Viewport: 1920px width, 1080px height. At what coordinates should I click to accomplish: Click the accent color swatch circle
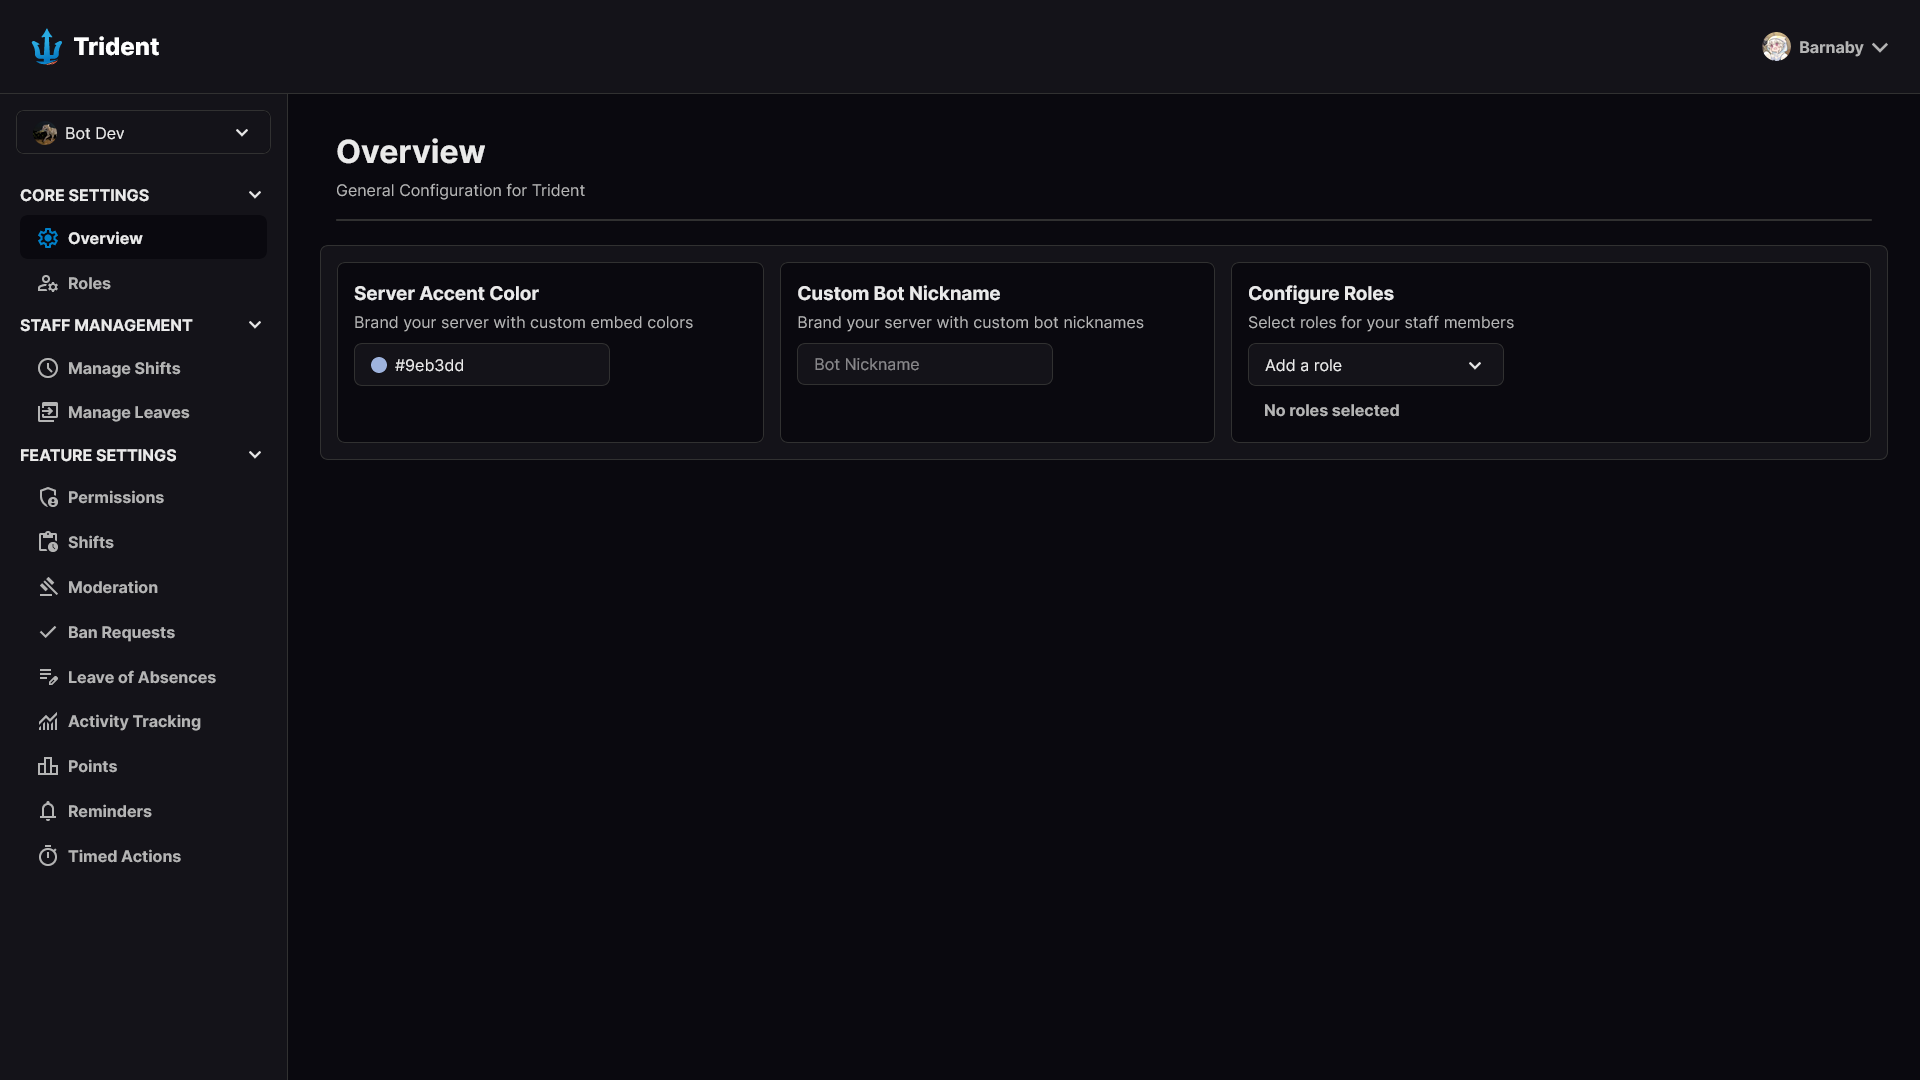379,365
